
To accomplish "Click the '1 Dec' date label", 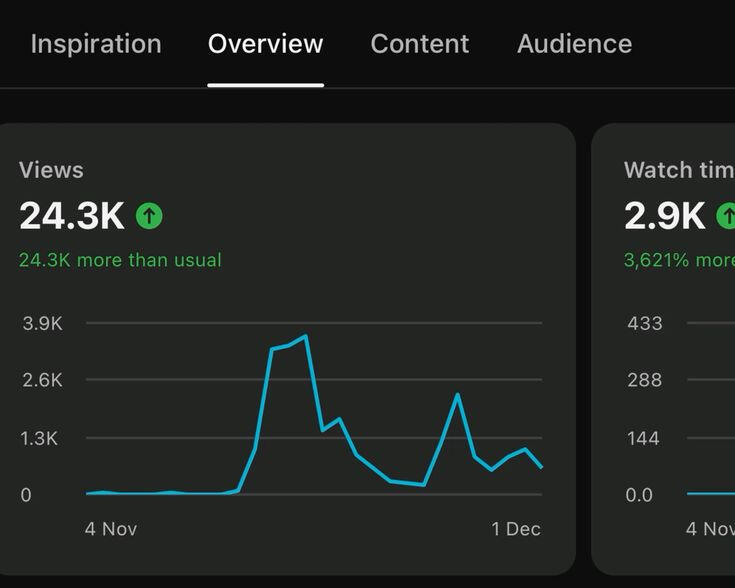I will (516, 529).
